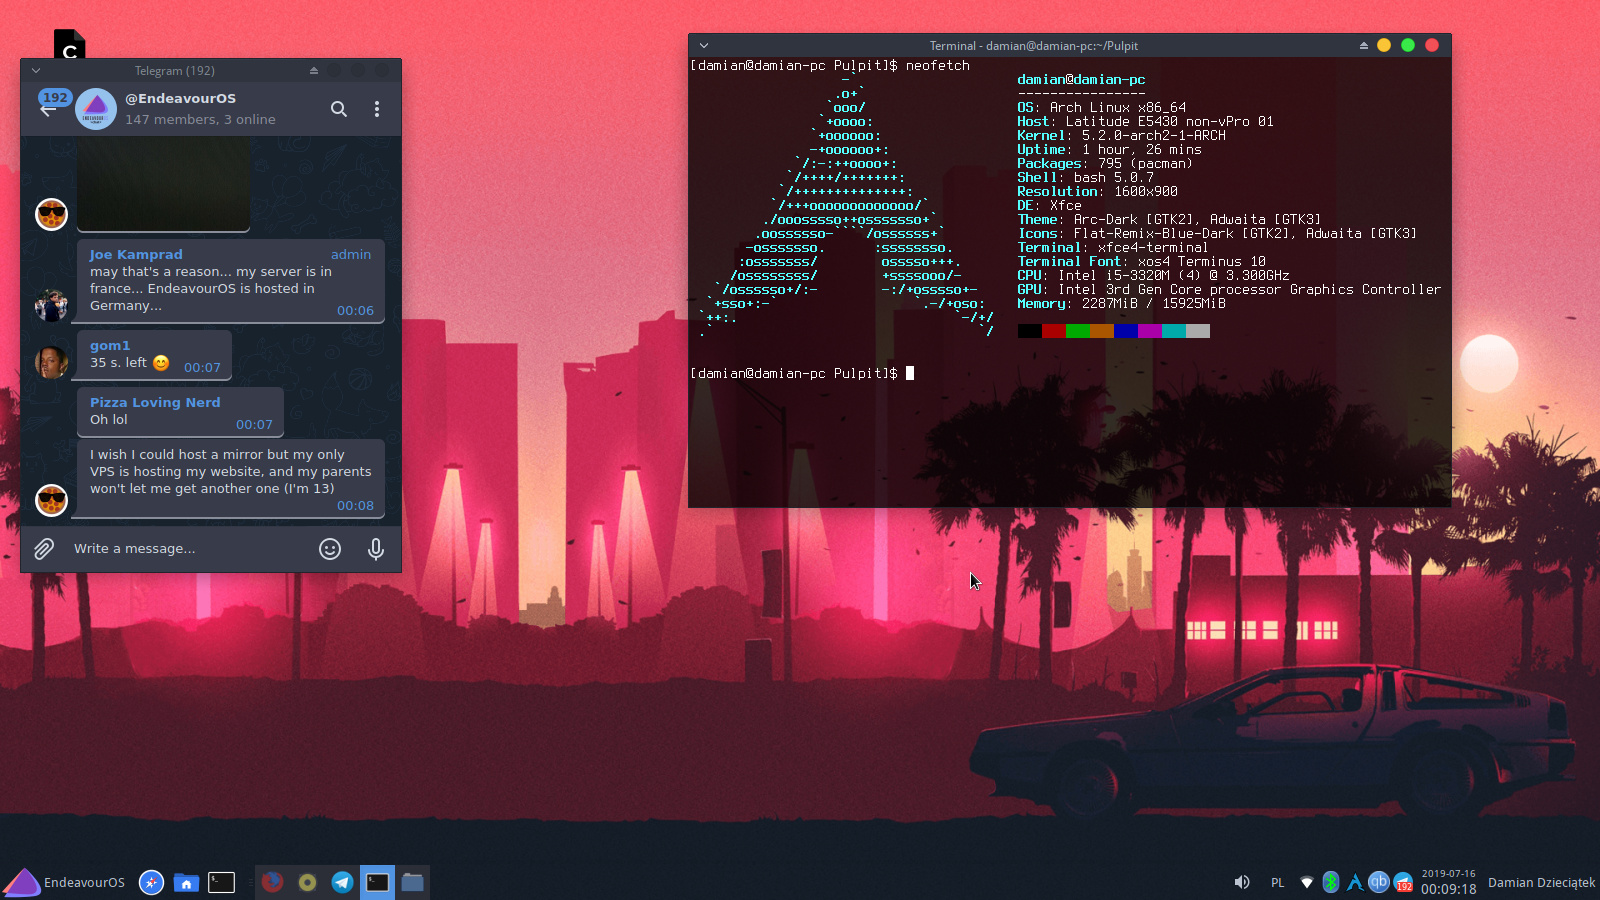The height and width of the screenshot is (900, 1600).
Task: Change keyboard layout via PL indicator
Action: [1277, 883]
